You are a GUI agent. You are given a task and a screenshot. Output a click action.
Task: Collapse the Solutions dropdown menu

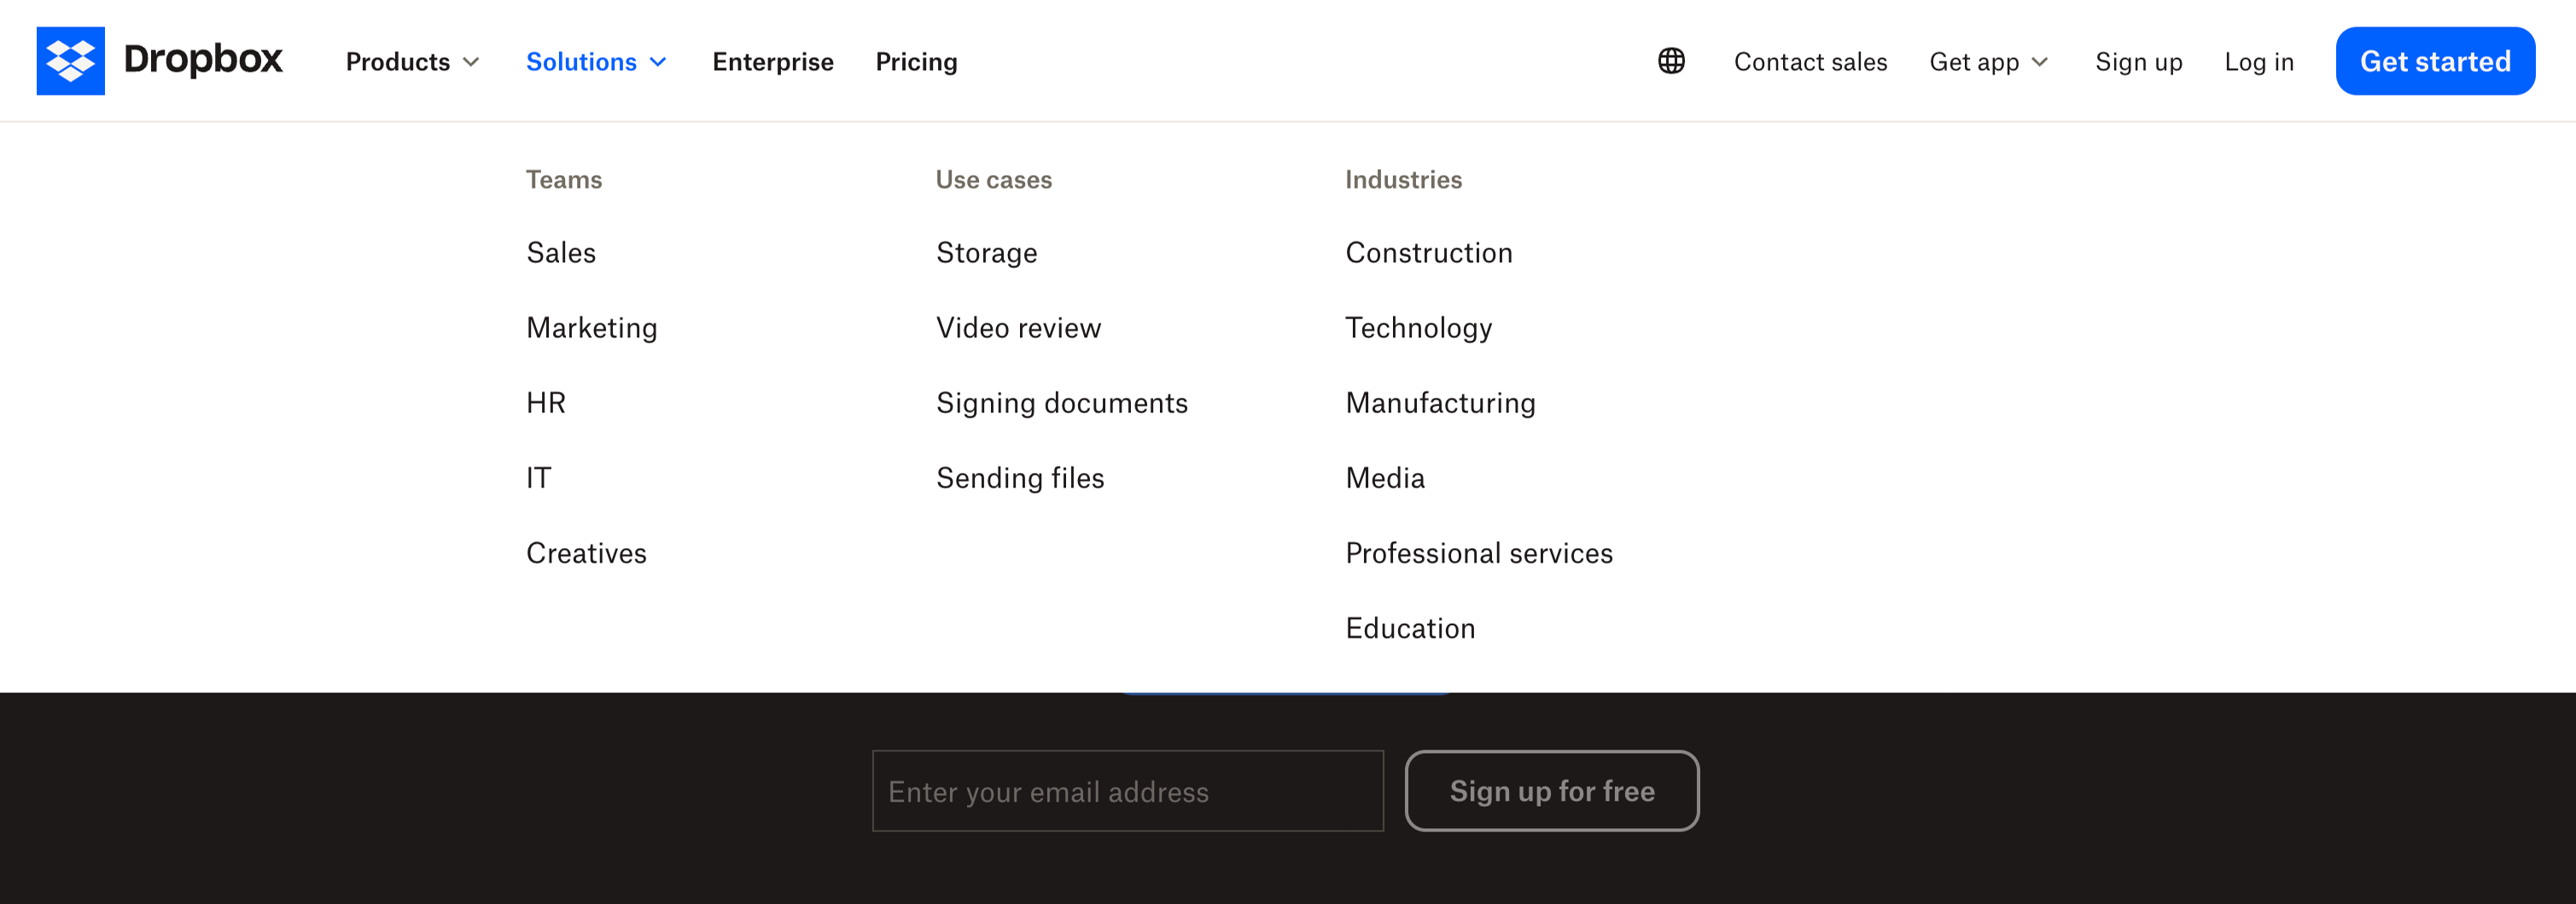pyautogui.click(x=596, y=62)
